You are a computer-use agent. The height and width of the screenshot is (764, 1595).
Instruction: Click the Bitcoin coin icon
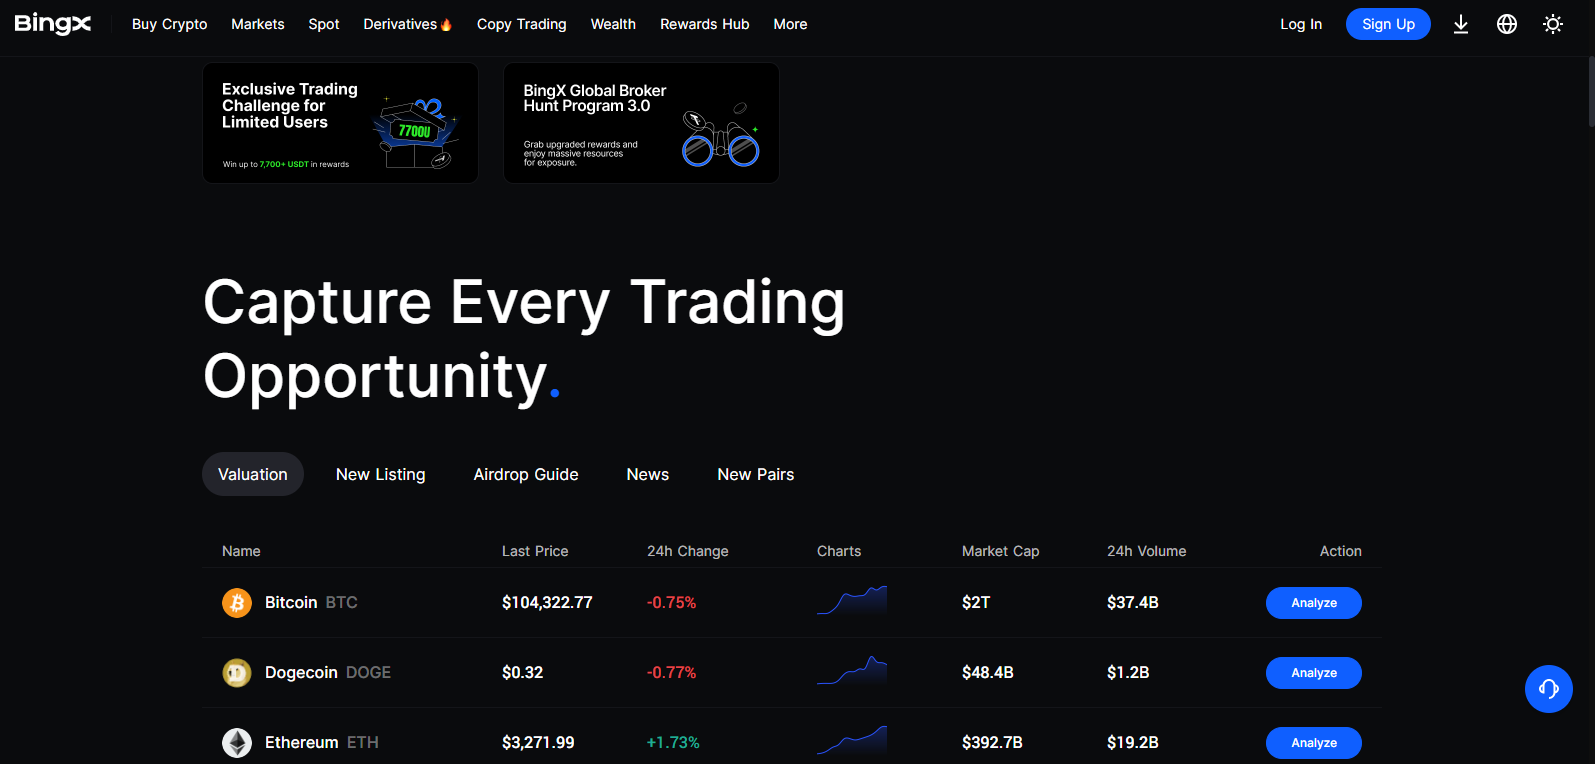237,603
